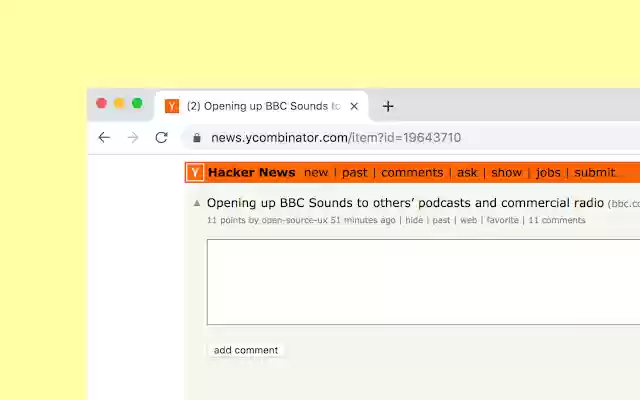
Task: Open the open-source-ux user profile
Action: pos(295,220)
